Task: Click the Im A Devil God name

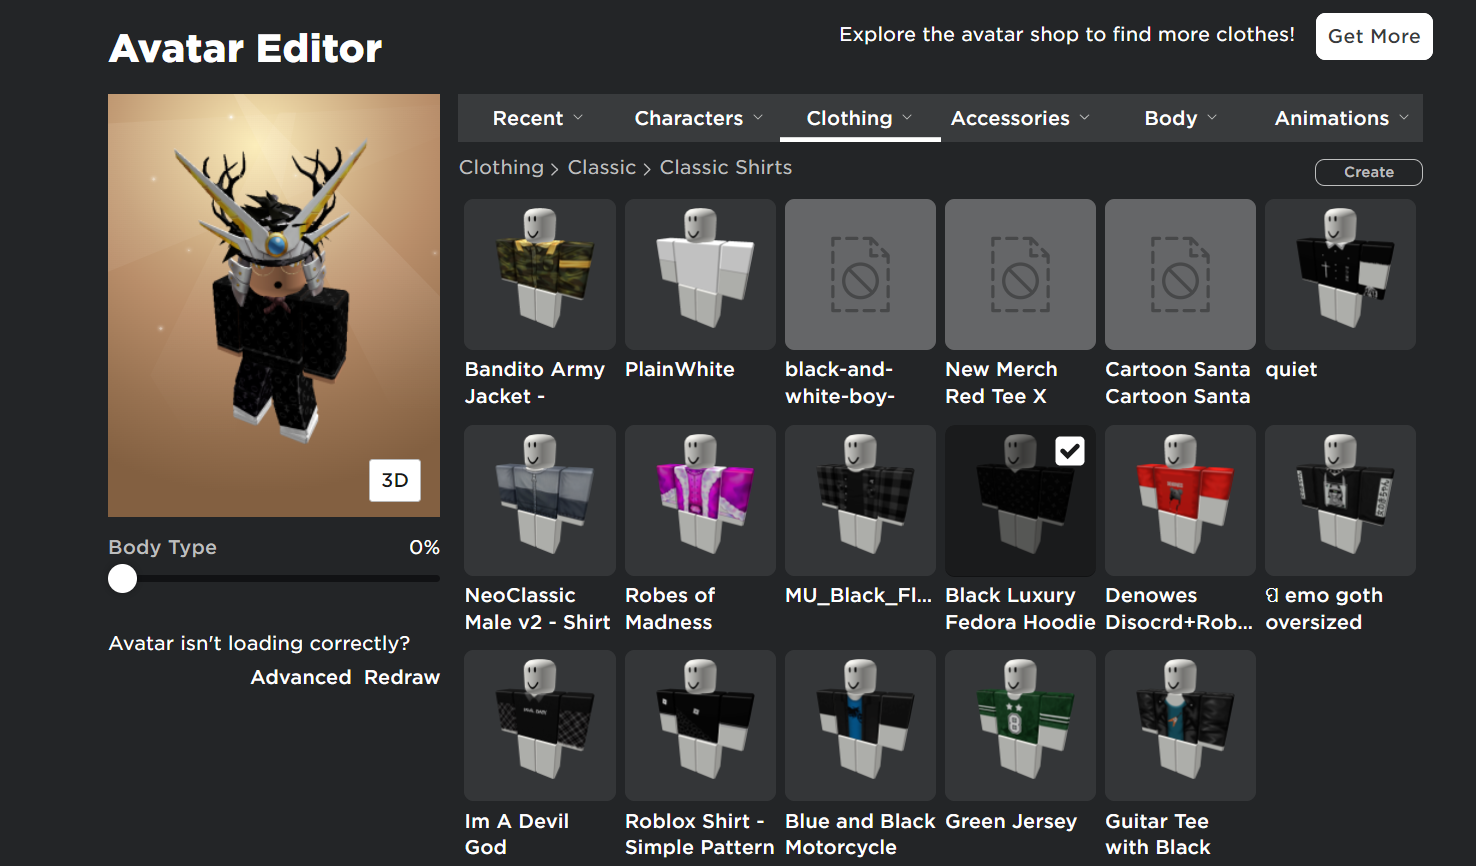Action: 517,834
